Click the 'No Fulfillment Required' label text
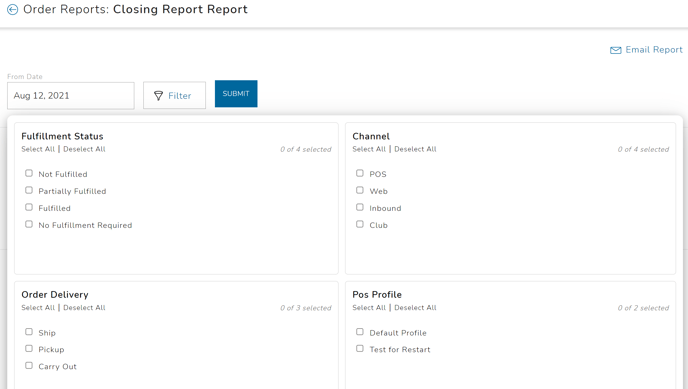The height and width of the screenshot is (389, 688). click(x=85, y=225)
